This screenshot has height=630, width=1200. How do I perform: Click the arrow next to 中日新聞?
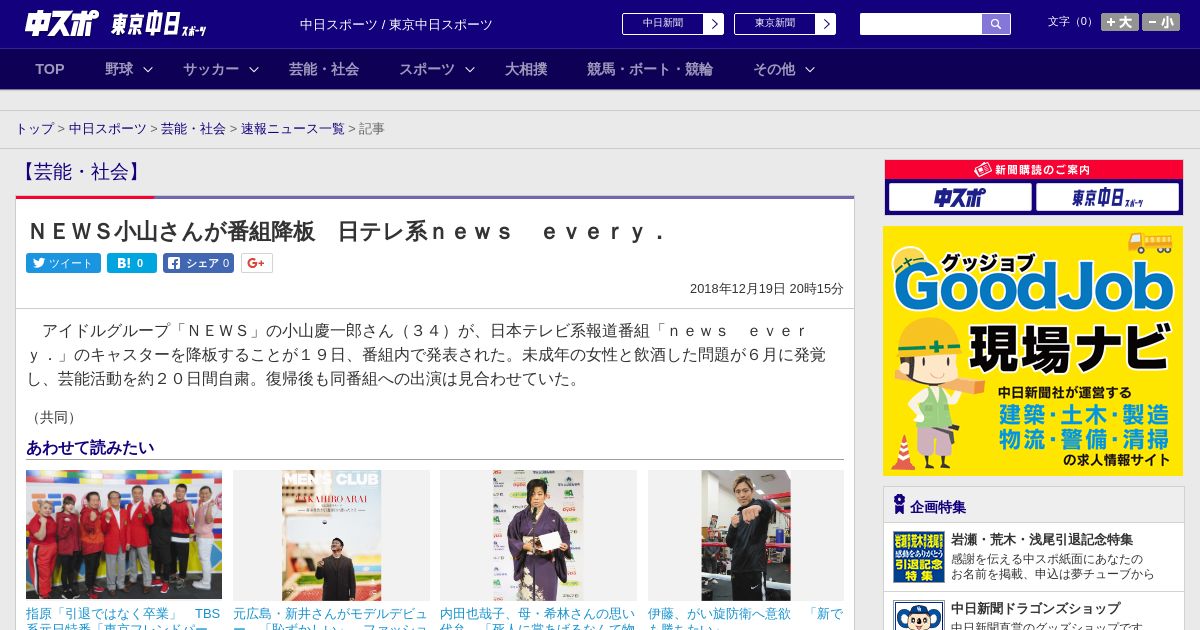pyautogui.click(x=714, y=24)
